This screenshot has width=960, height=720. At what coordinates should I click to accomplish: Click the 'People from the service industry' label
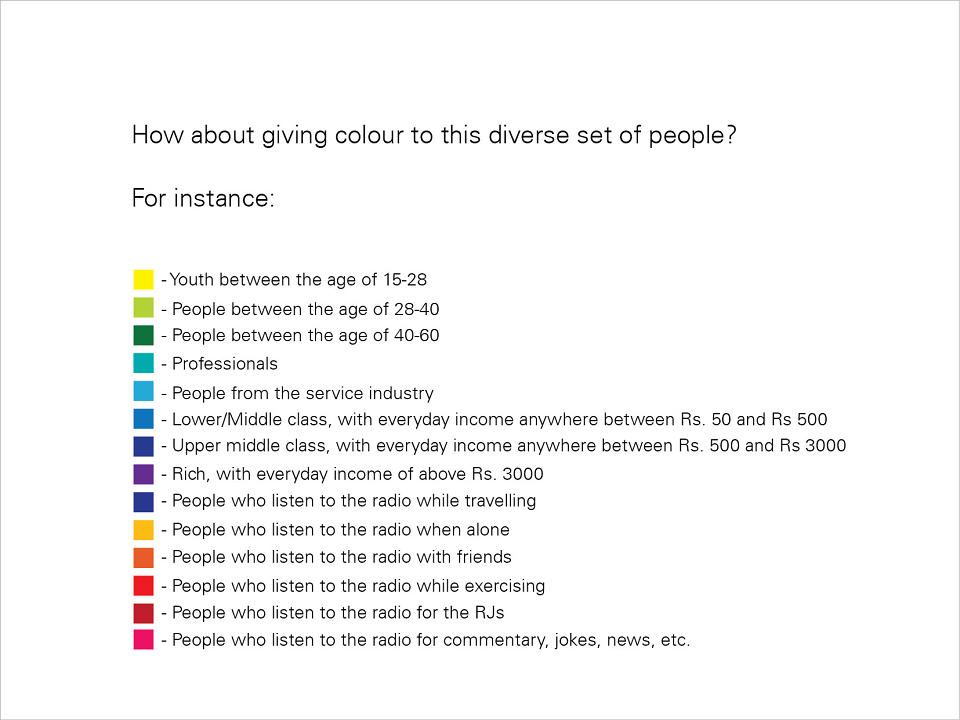click(302, 393)
